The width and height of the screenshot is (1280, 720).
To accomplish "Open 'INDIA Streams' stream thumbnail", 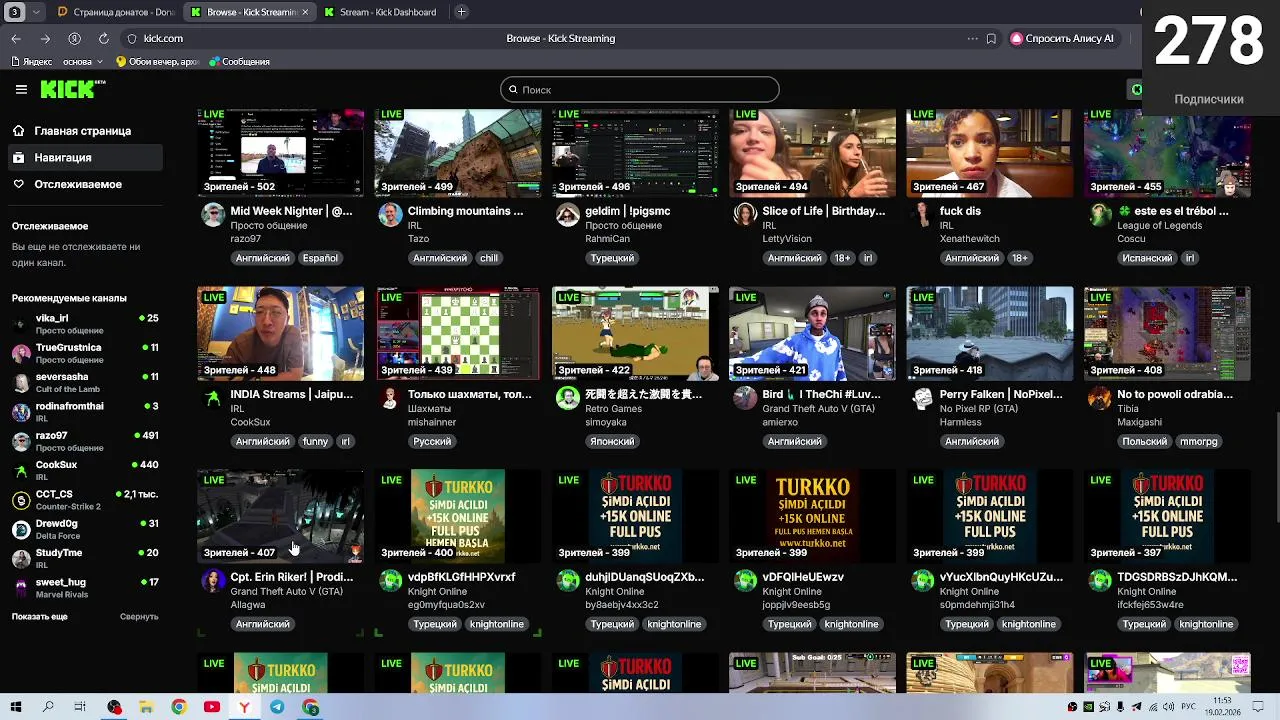I will pyautogui.click(x=281, y=334).
